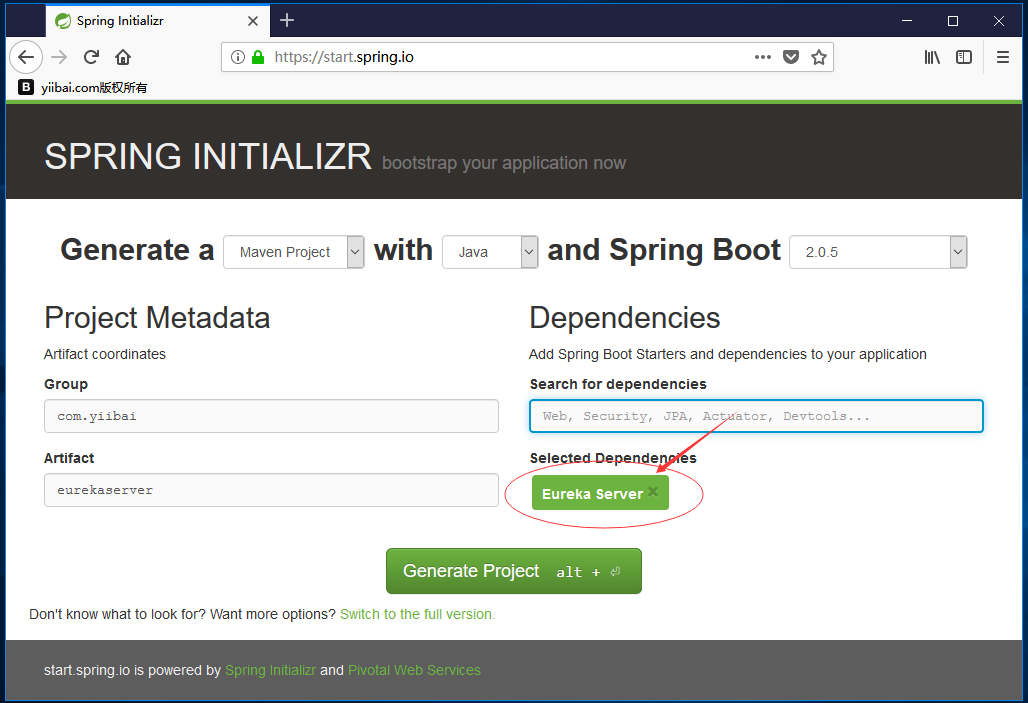Image resolution: width=1028 pixels, height=703 pixels.
Task: Click the forward navigation arrow
Action: 59,57
